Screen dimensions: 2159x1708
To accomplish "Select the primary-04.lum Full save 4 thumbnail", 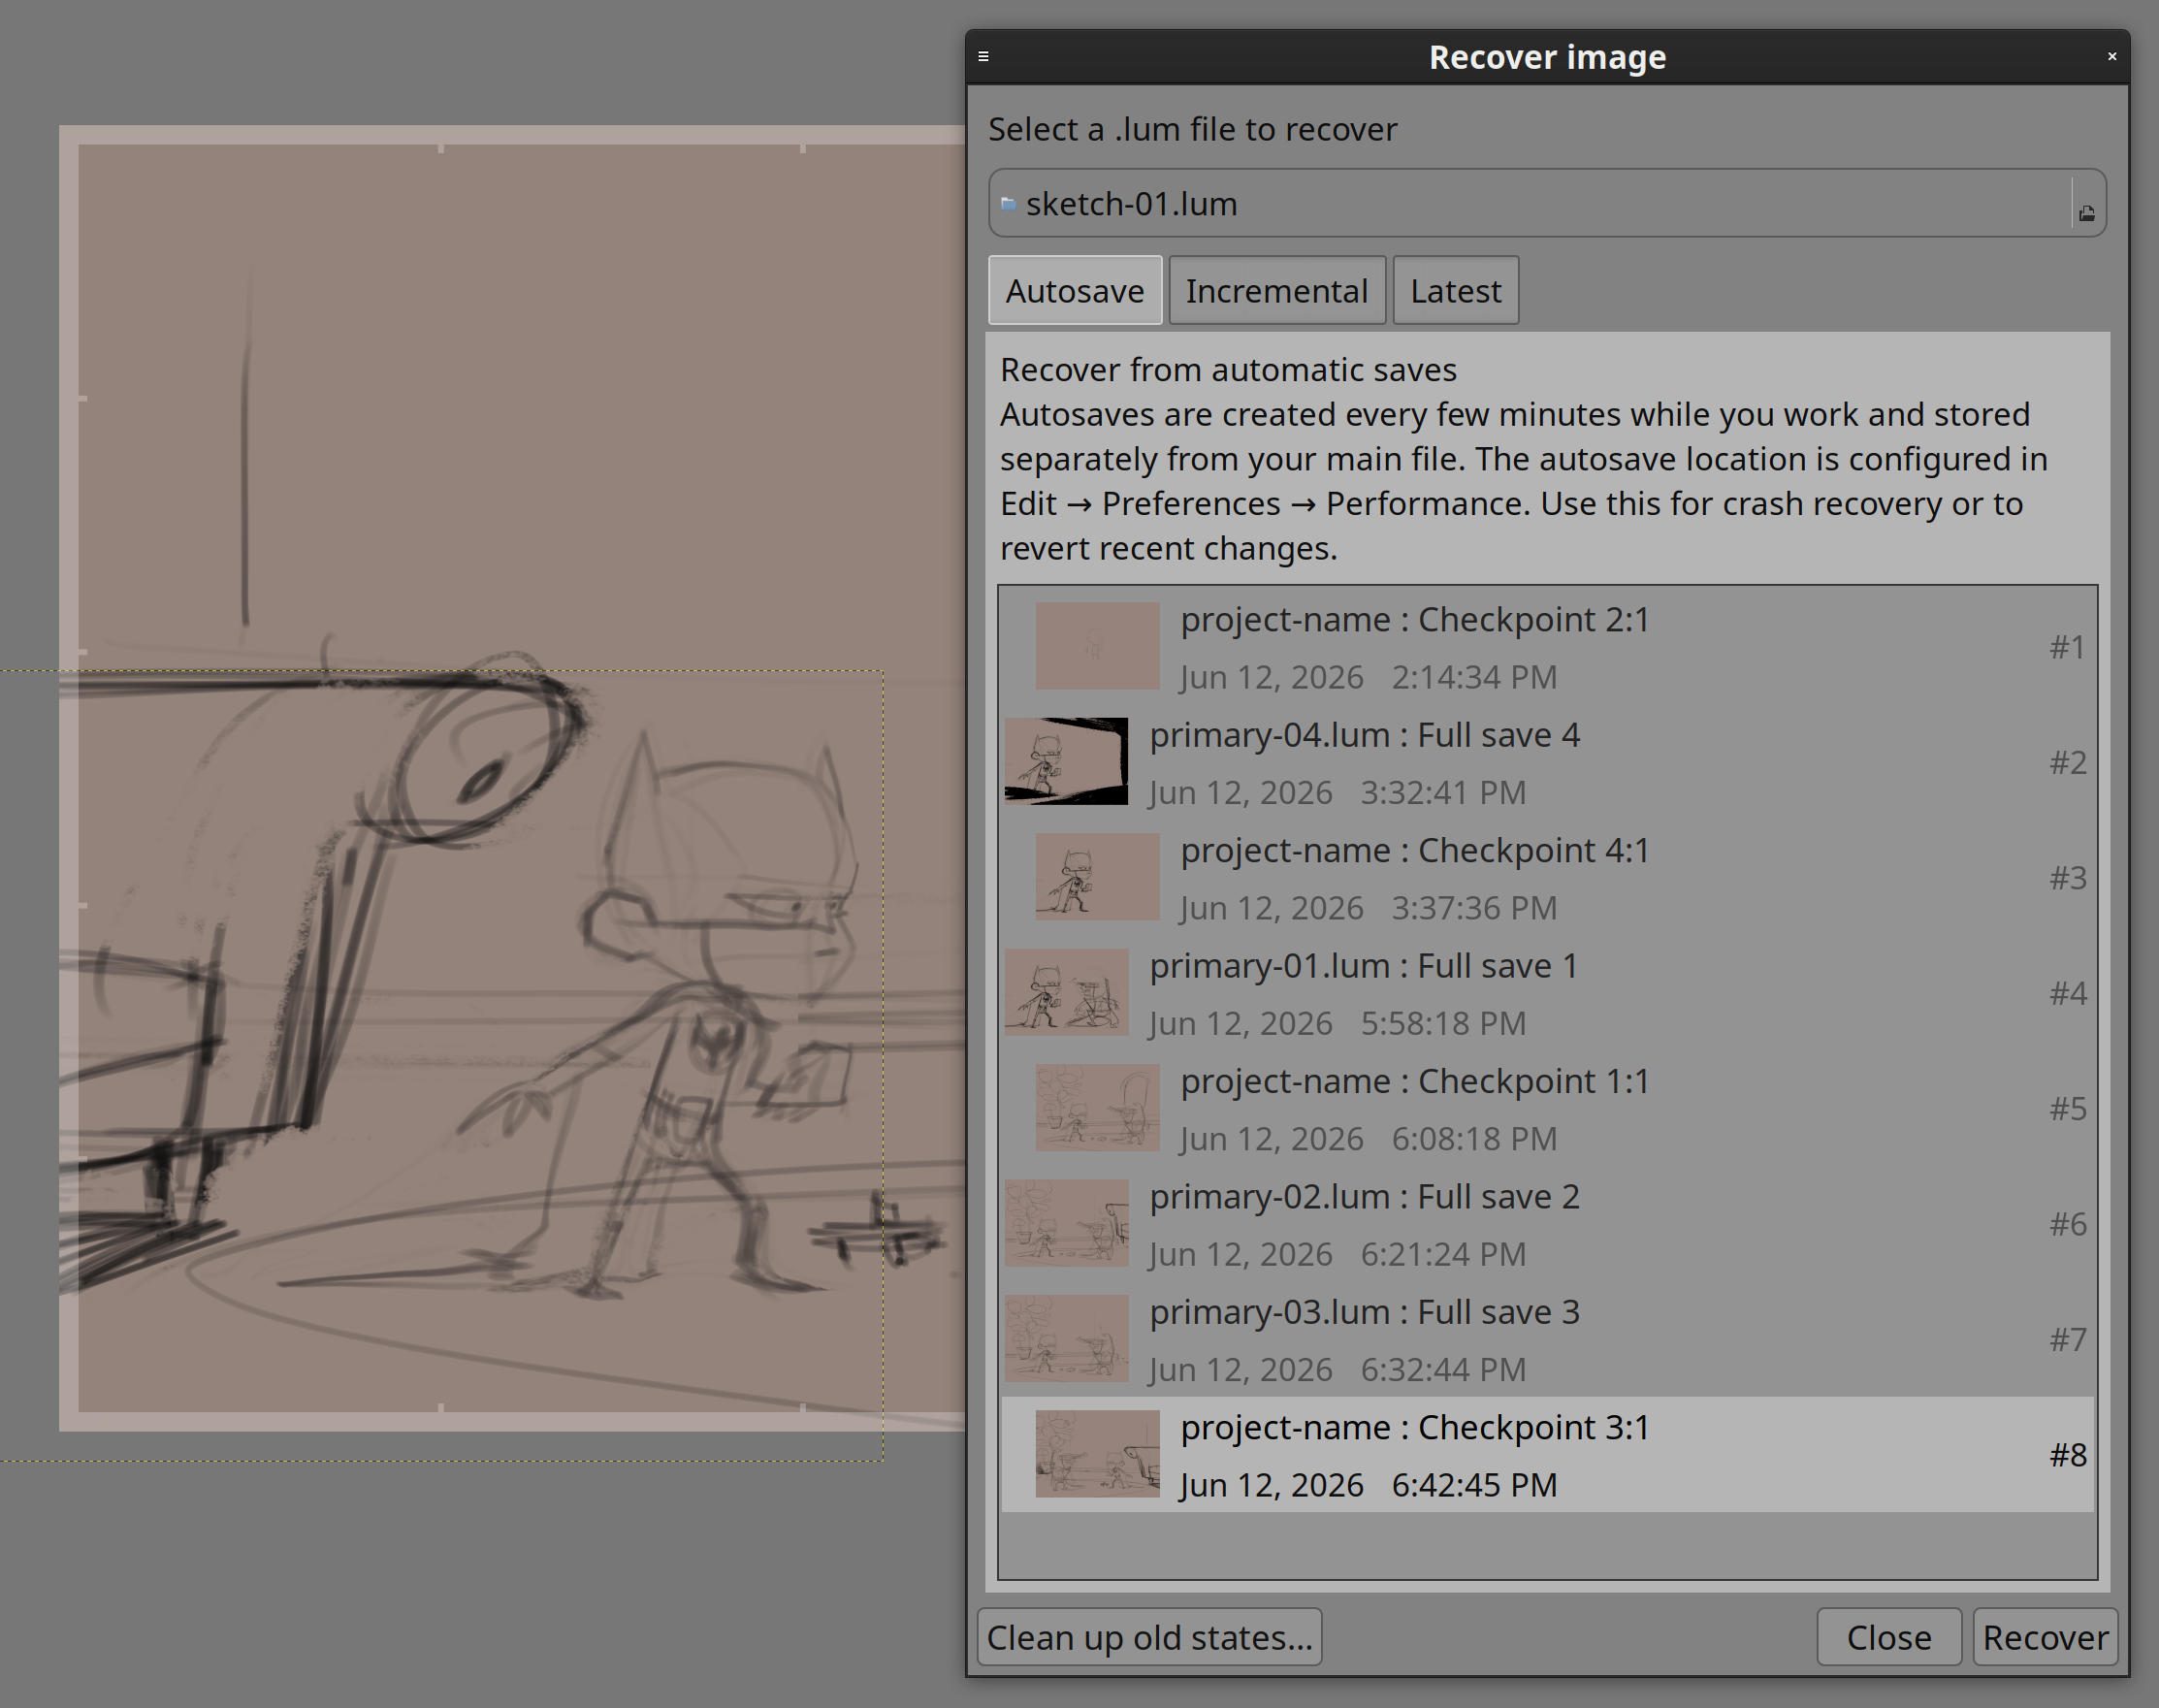I will point(1066,761).
